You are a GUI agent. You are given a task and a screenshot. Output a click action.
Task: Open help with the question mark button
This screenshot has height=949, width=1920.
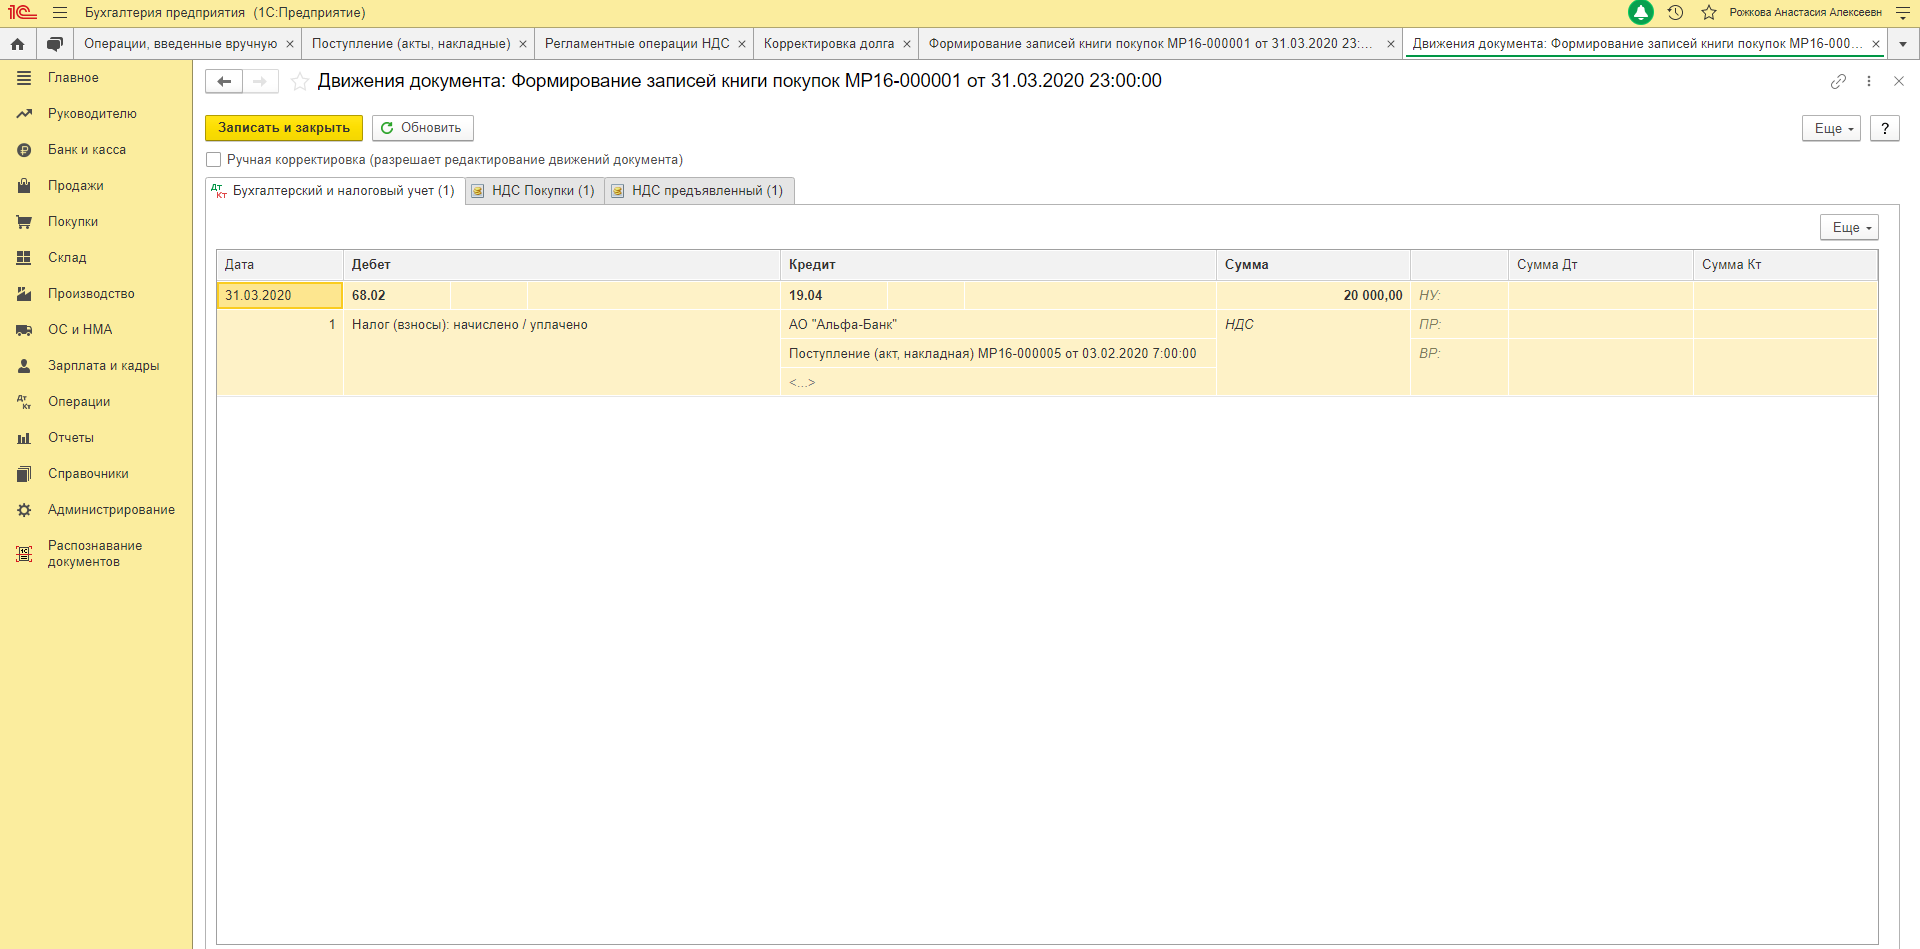tap(1885, 129)
